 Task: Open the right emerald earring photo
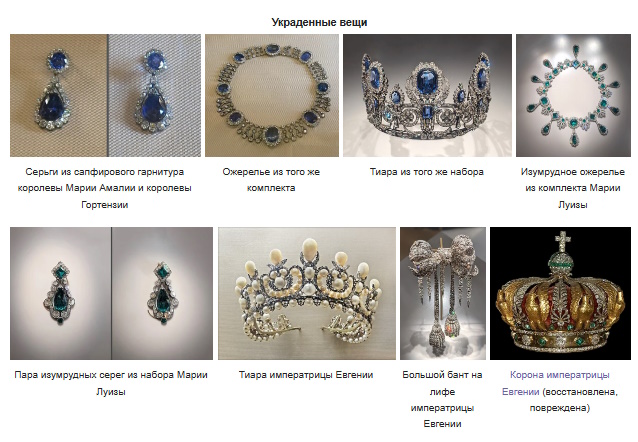point(162,293)
